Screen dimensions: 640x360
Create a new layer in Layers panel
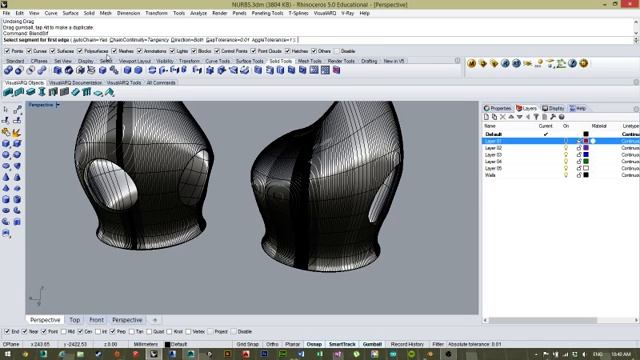[486, 117]
